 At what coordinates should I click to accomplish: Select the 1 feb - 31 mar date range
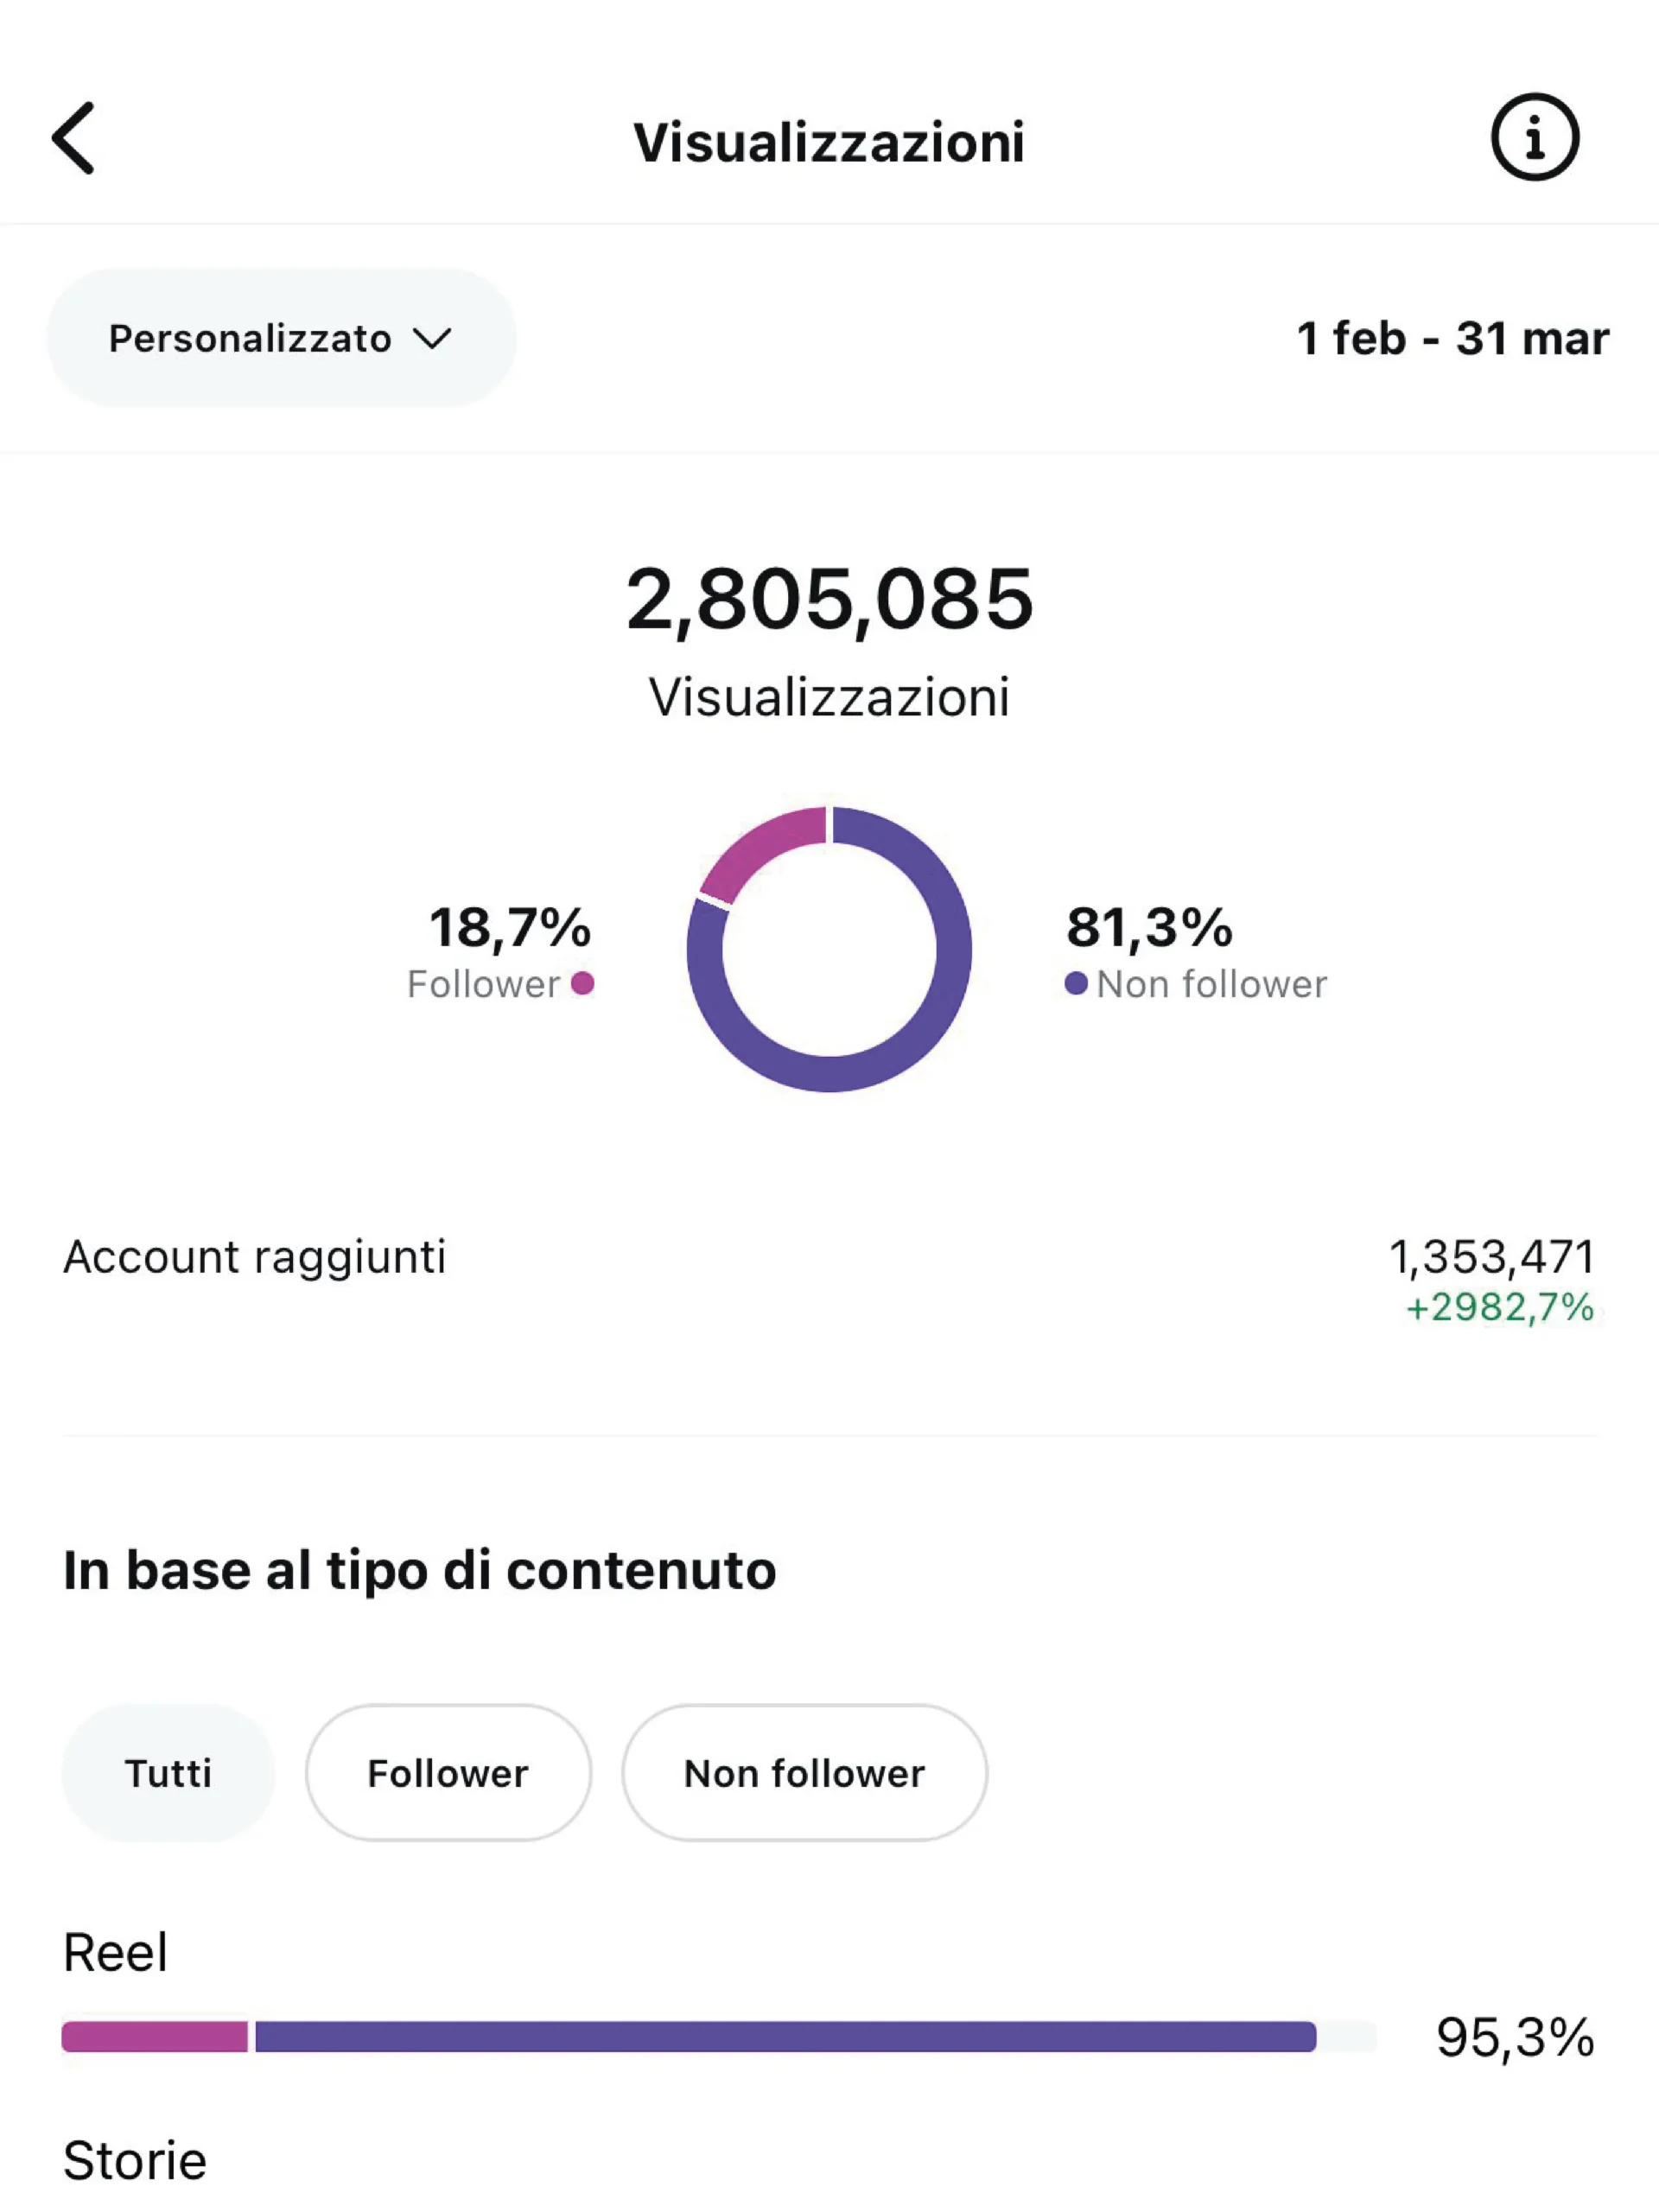point(1452,338)
